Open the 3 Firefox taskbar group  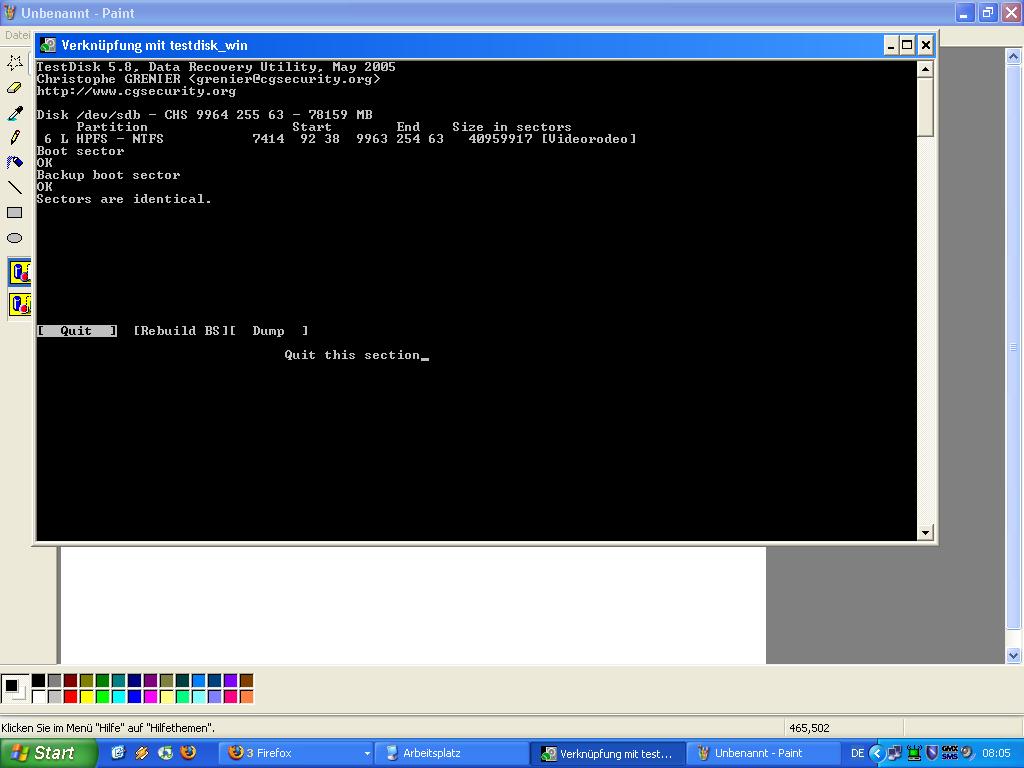[x=295, y=753]
